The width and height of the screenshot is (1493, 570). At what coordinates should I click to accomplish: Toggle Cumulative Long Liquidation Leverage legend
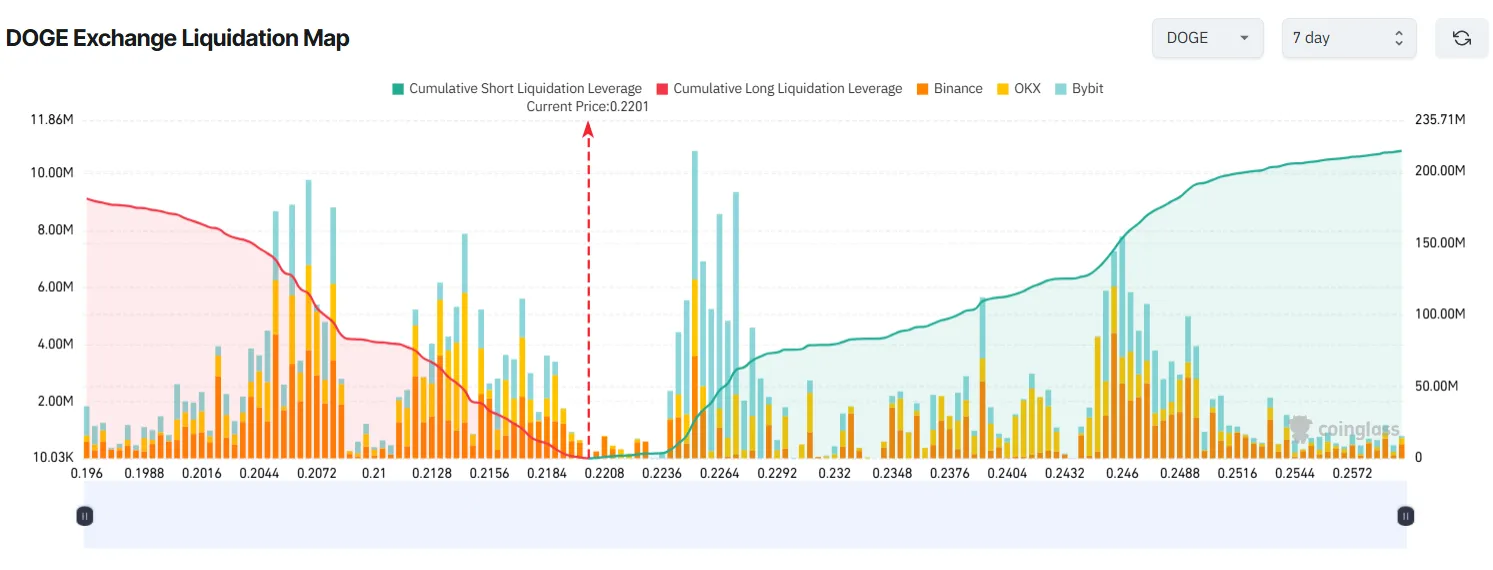787,88
